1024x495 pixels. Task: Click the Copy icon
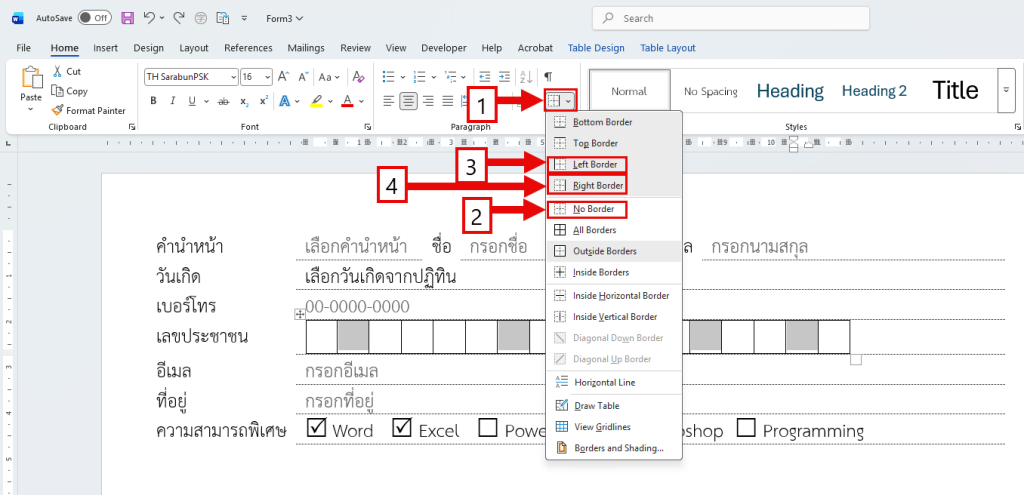[57, 91]
